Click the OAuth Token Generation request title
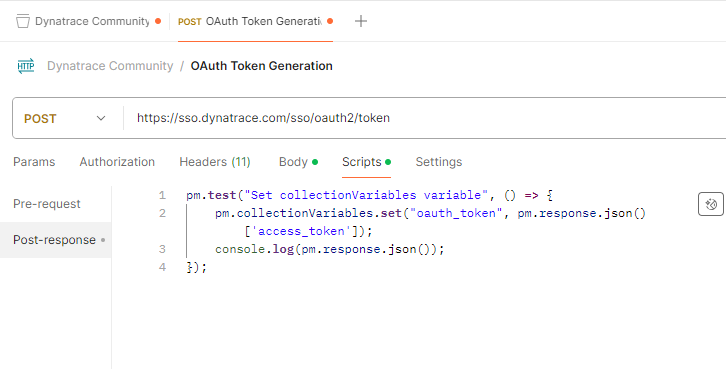 pos(262,66)
